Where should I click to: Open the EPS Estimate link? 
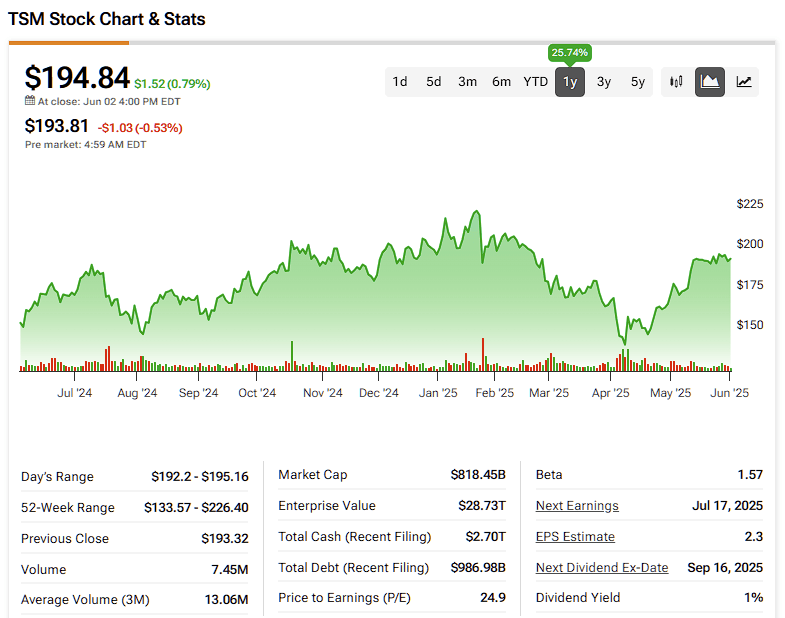pos(575,537)
